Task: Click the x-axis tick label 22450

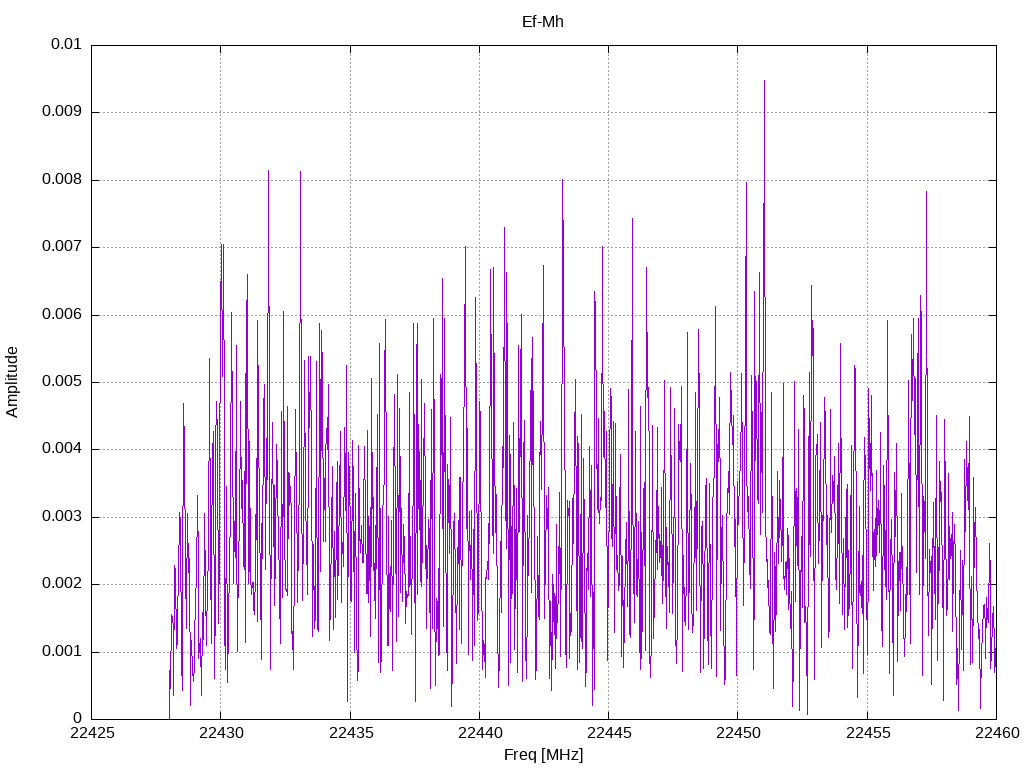Action: pos(739,733)
